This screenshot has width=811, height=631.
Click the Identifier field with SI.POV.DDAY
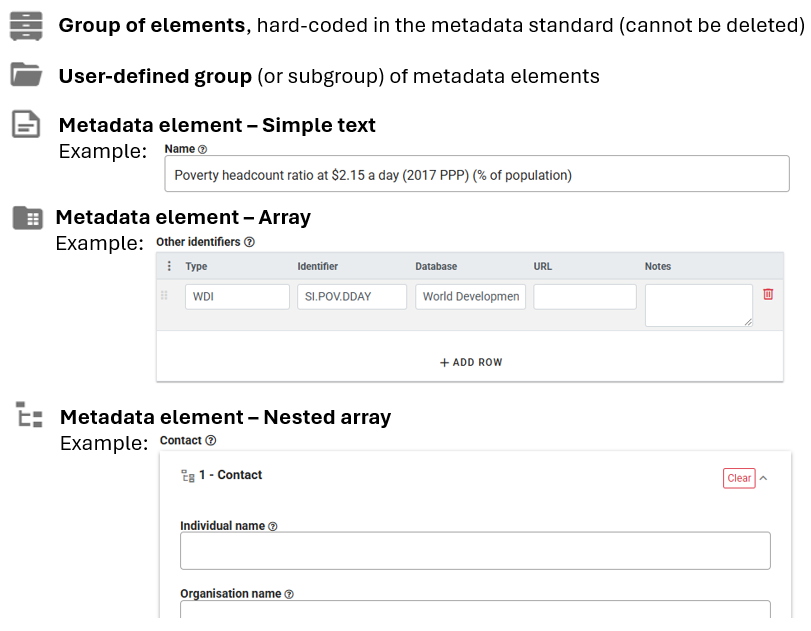[x=352, y=297]
